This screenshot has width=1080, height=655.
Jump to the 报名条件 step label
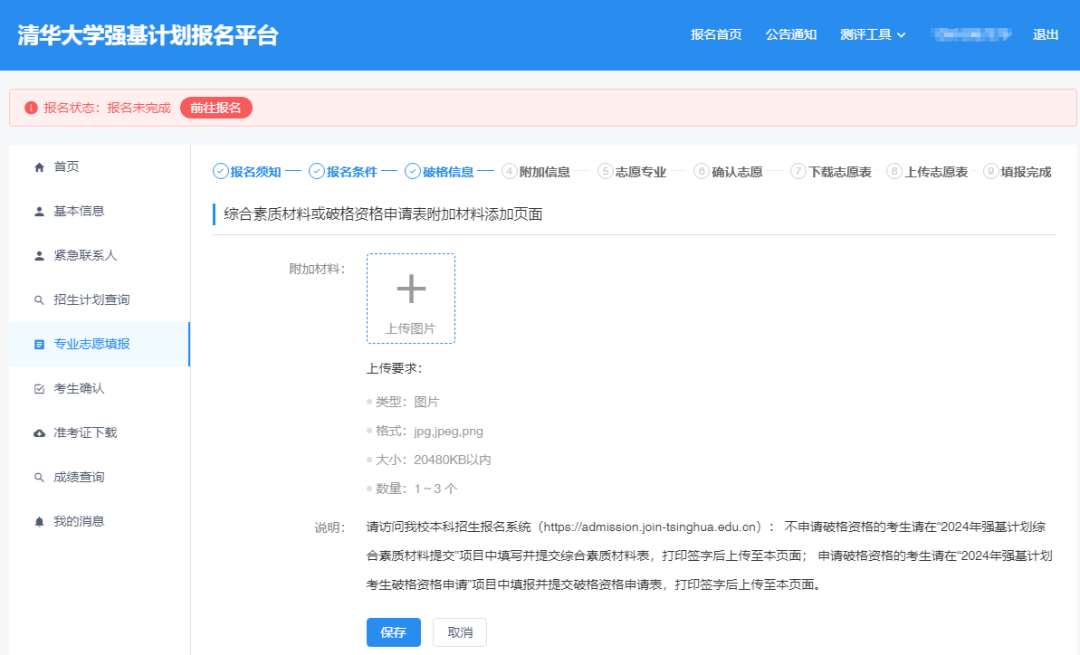pyautogui.click(x=352, y=172)
